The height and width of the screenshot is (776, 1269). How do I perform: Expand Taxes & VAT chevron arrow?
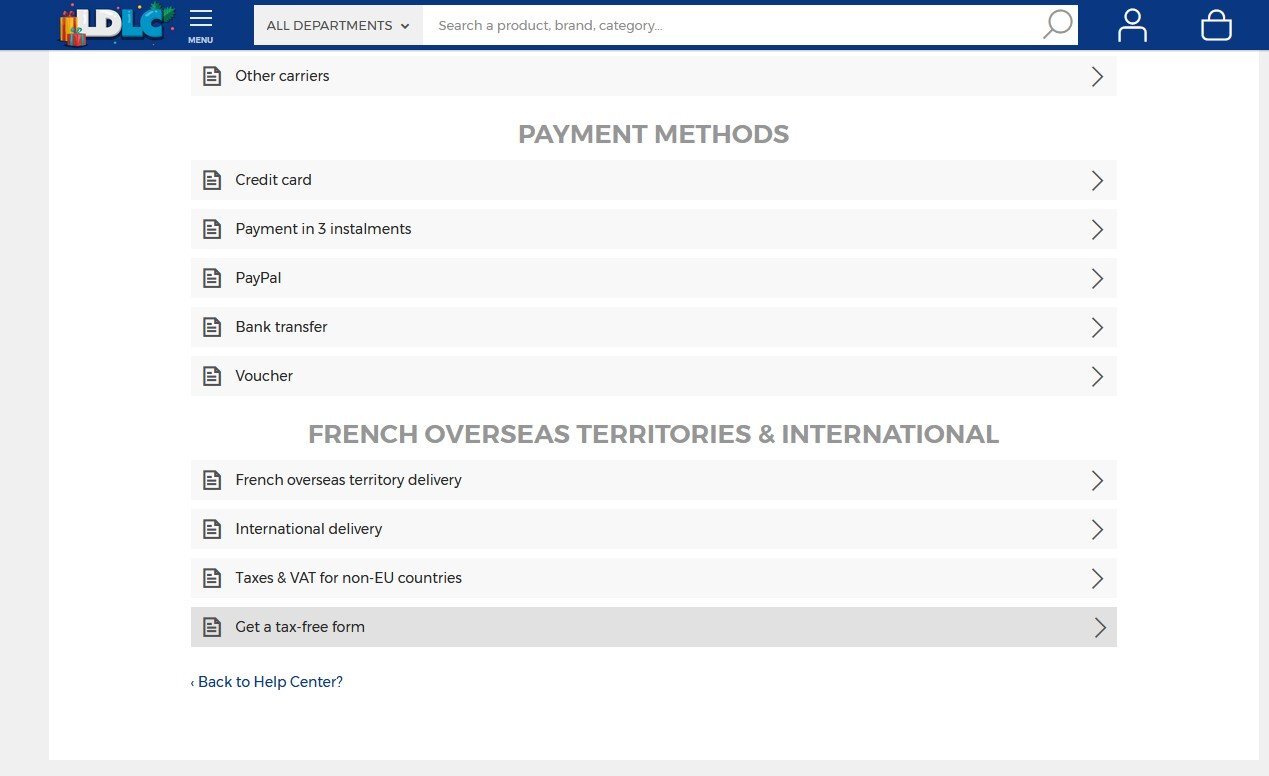point(1097,578)
